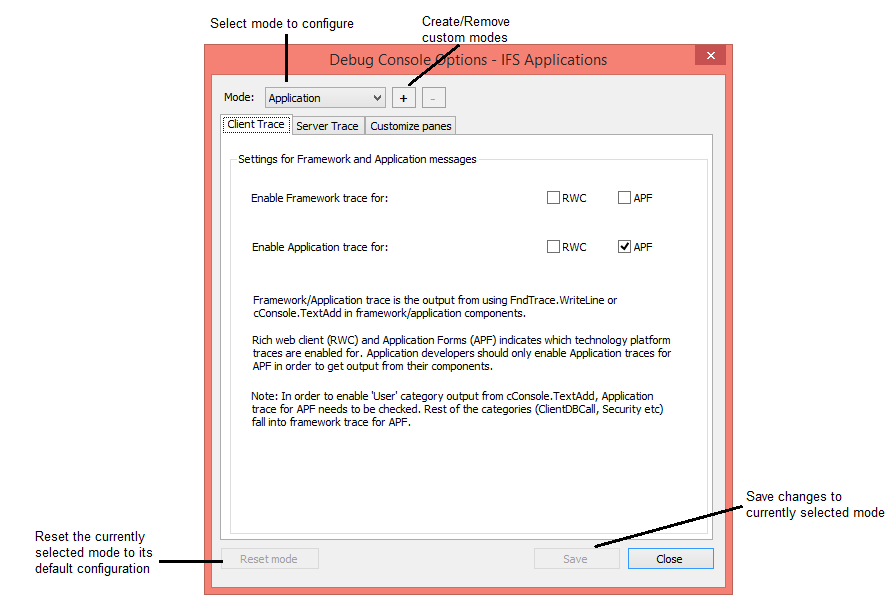Click the Close button at bottom right

click(x=670, y=559)
